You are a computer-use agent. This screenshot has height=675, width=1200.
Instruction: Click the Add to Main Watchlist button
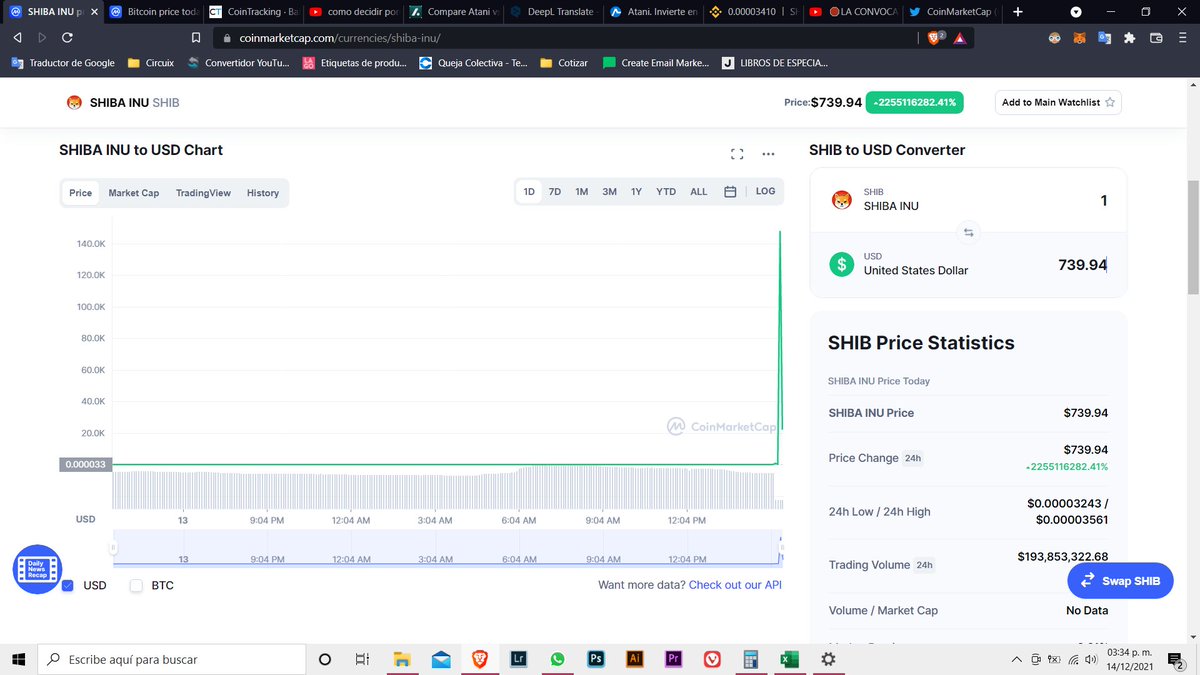click(1058, 102)
